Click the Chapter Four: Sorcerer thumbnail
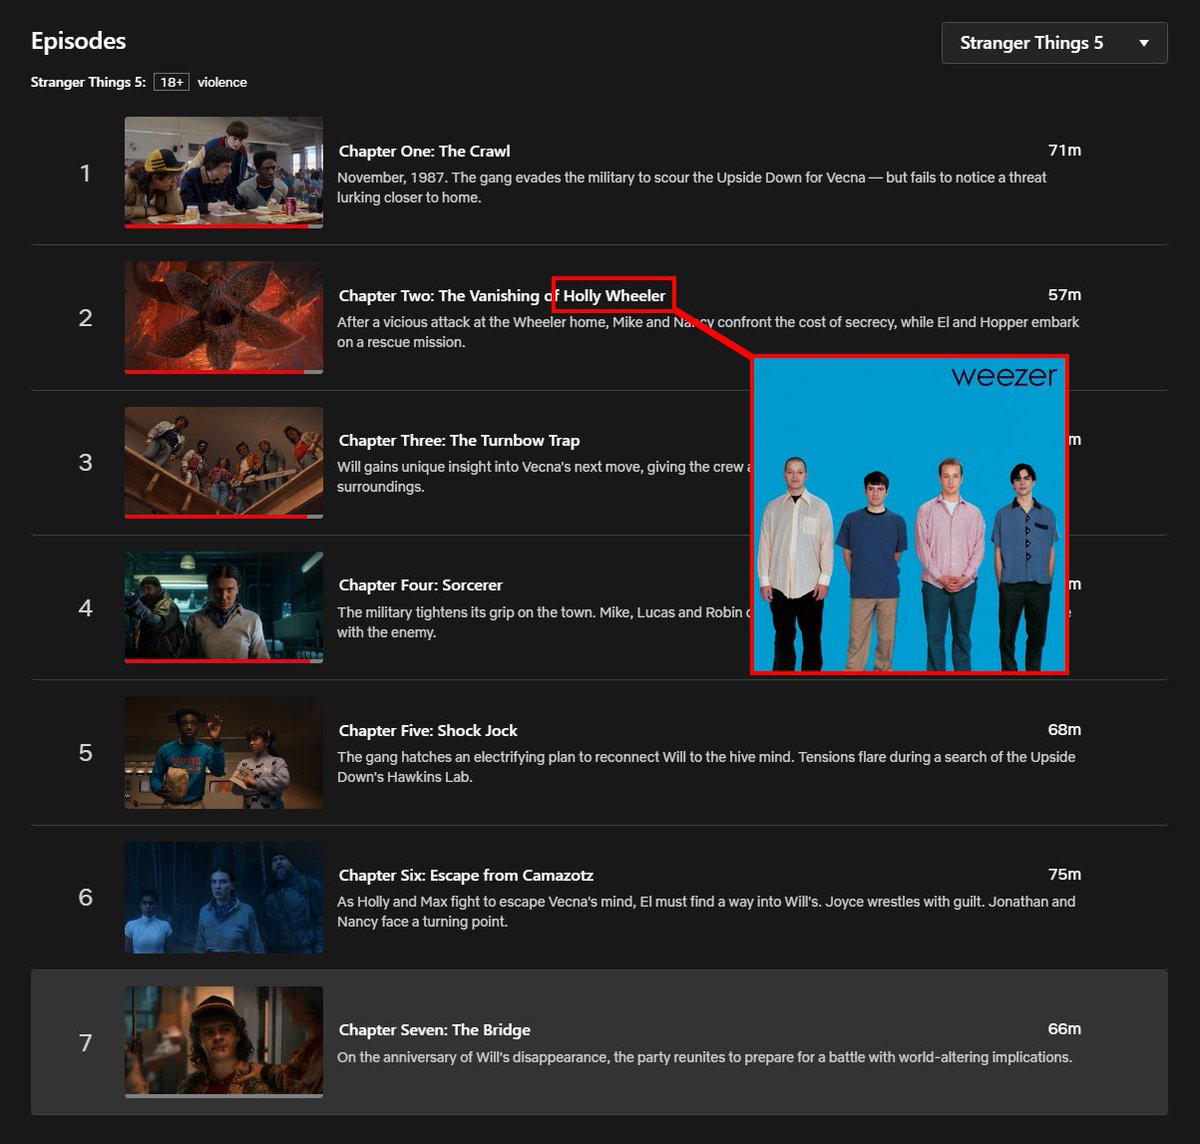 point(223,607)
